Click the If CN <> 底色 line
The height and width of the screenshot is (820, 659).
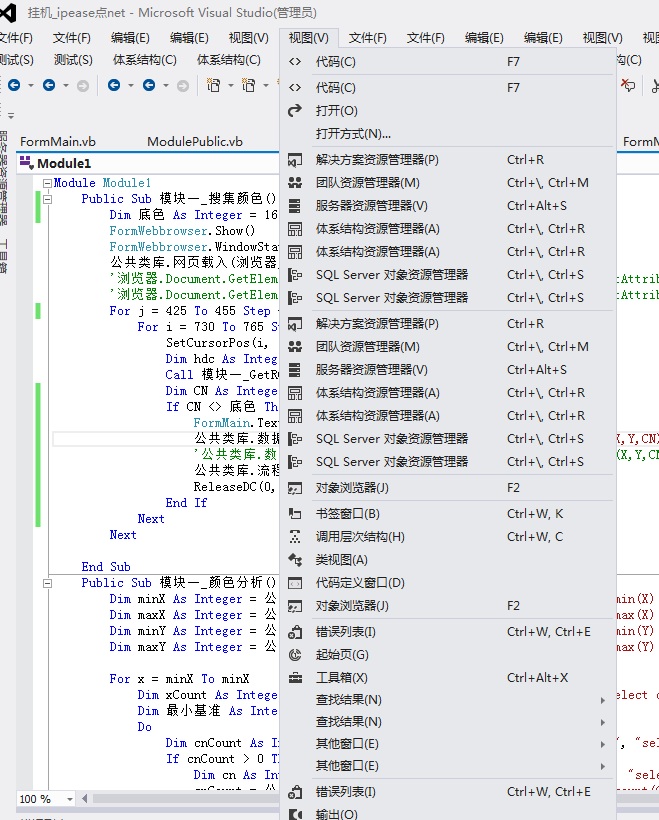[222, 407]
